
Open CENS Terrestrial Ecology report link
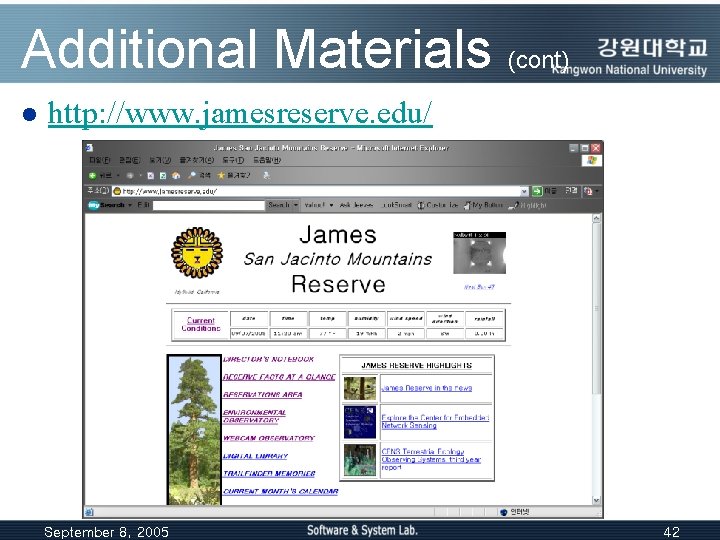431,459
